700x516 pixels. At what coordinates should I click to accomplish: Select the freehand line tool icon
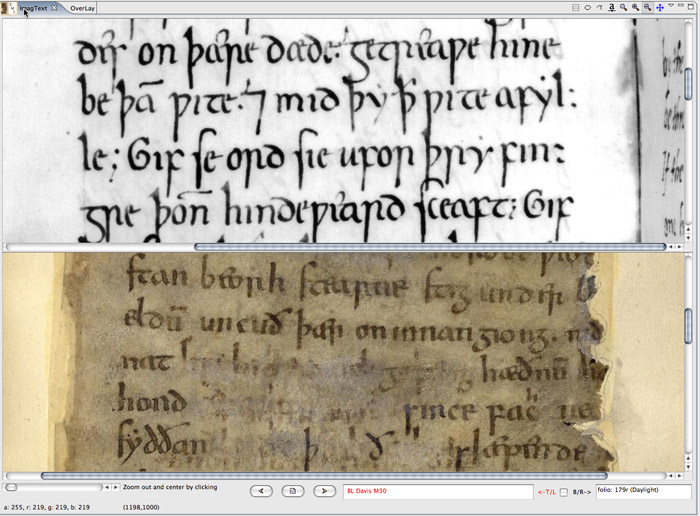(x=600, y=8)
